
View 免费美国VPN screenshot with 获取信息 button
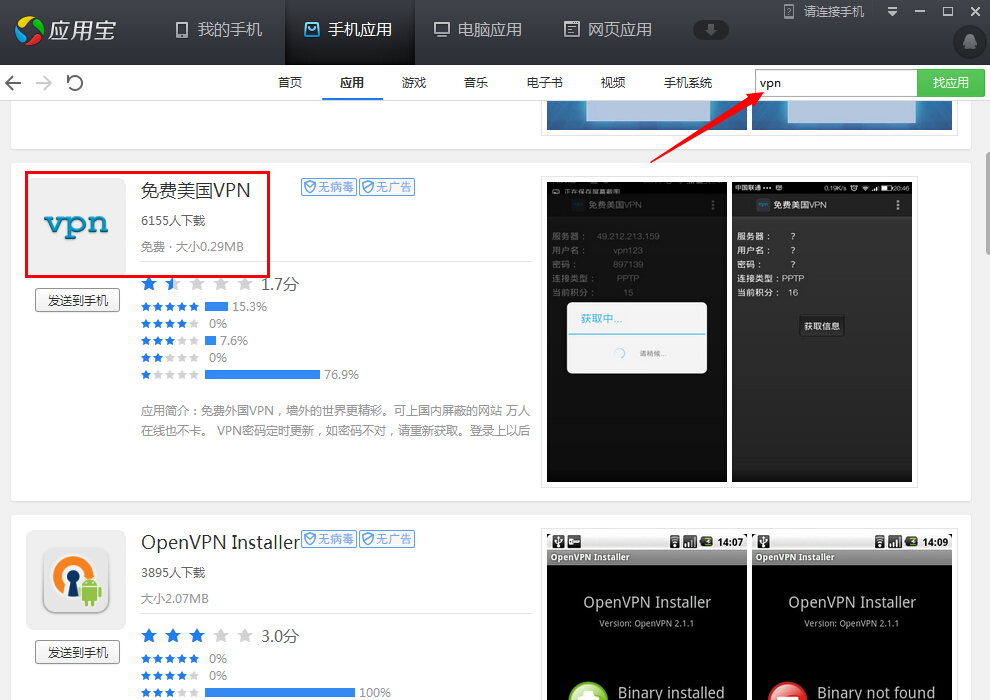point(821,332)
